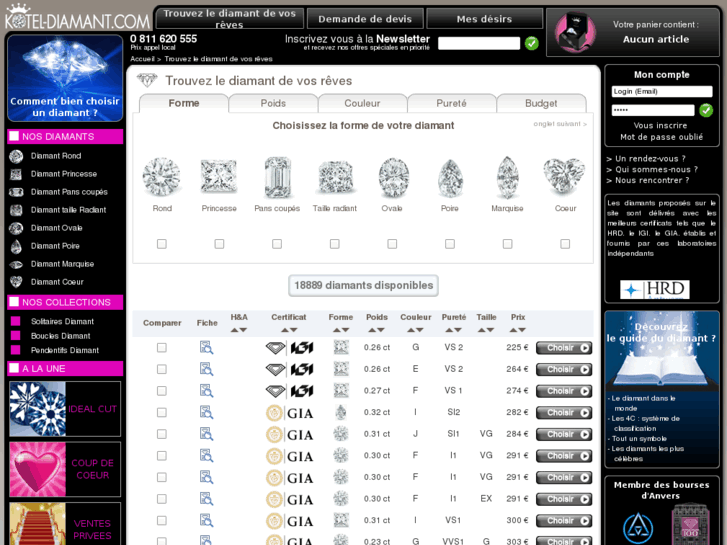Sort by Certificat descending arrow

click(293, 330)
